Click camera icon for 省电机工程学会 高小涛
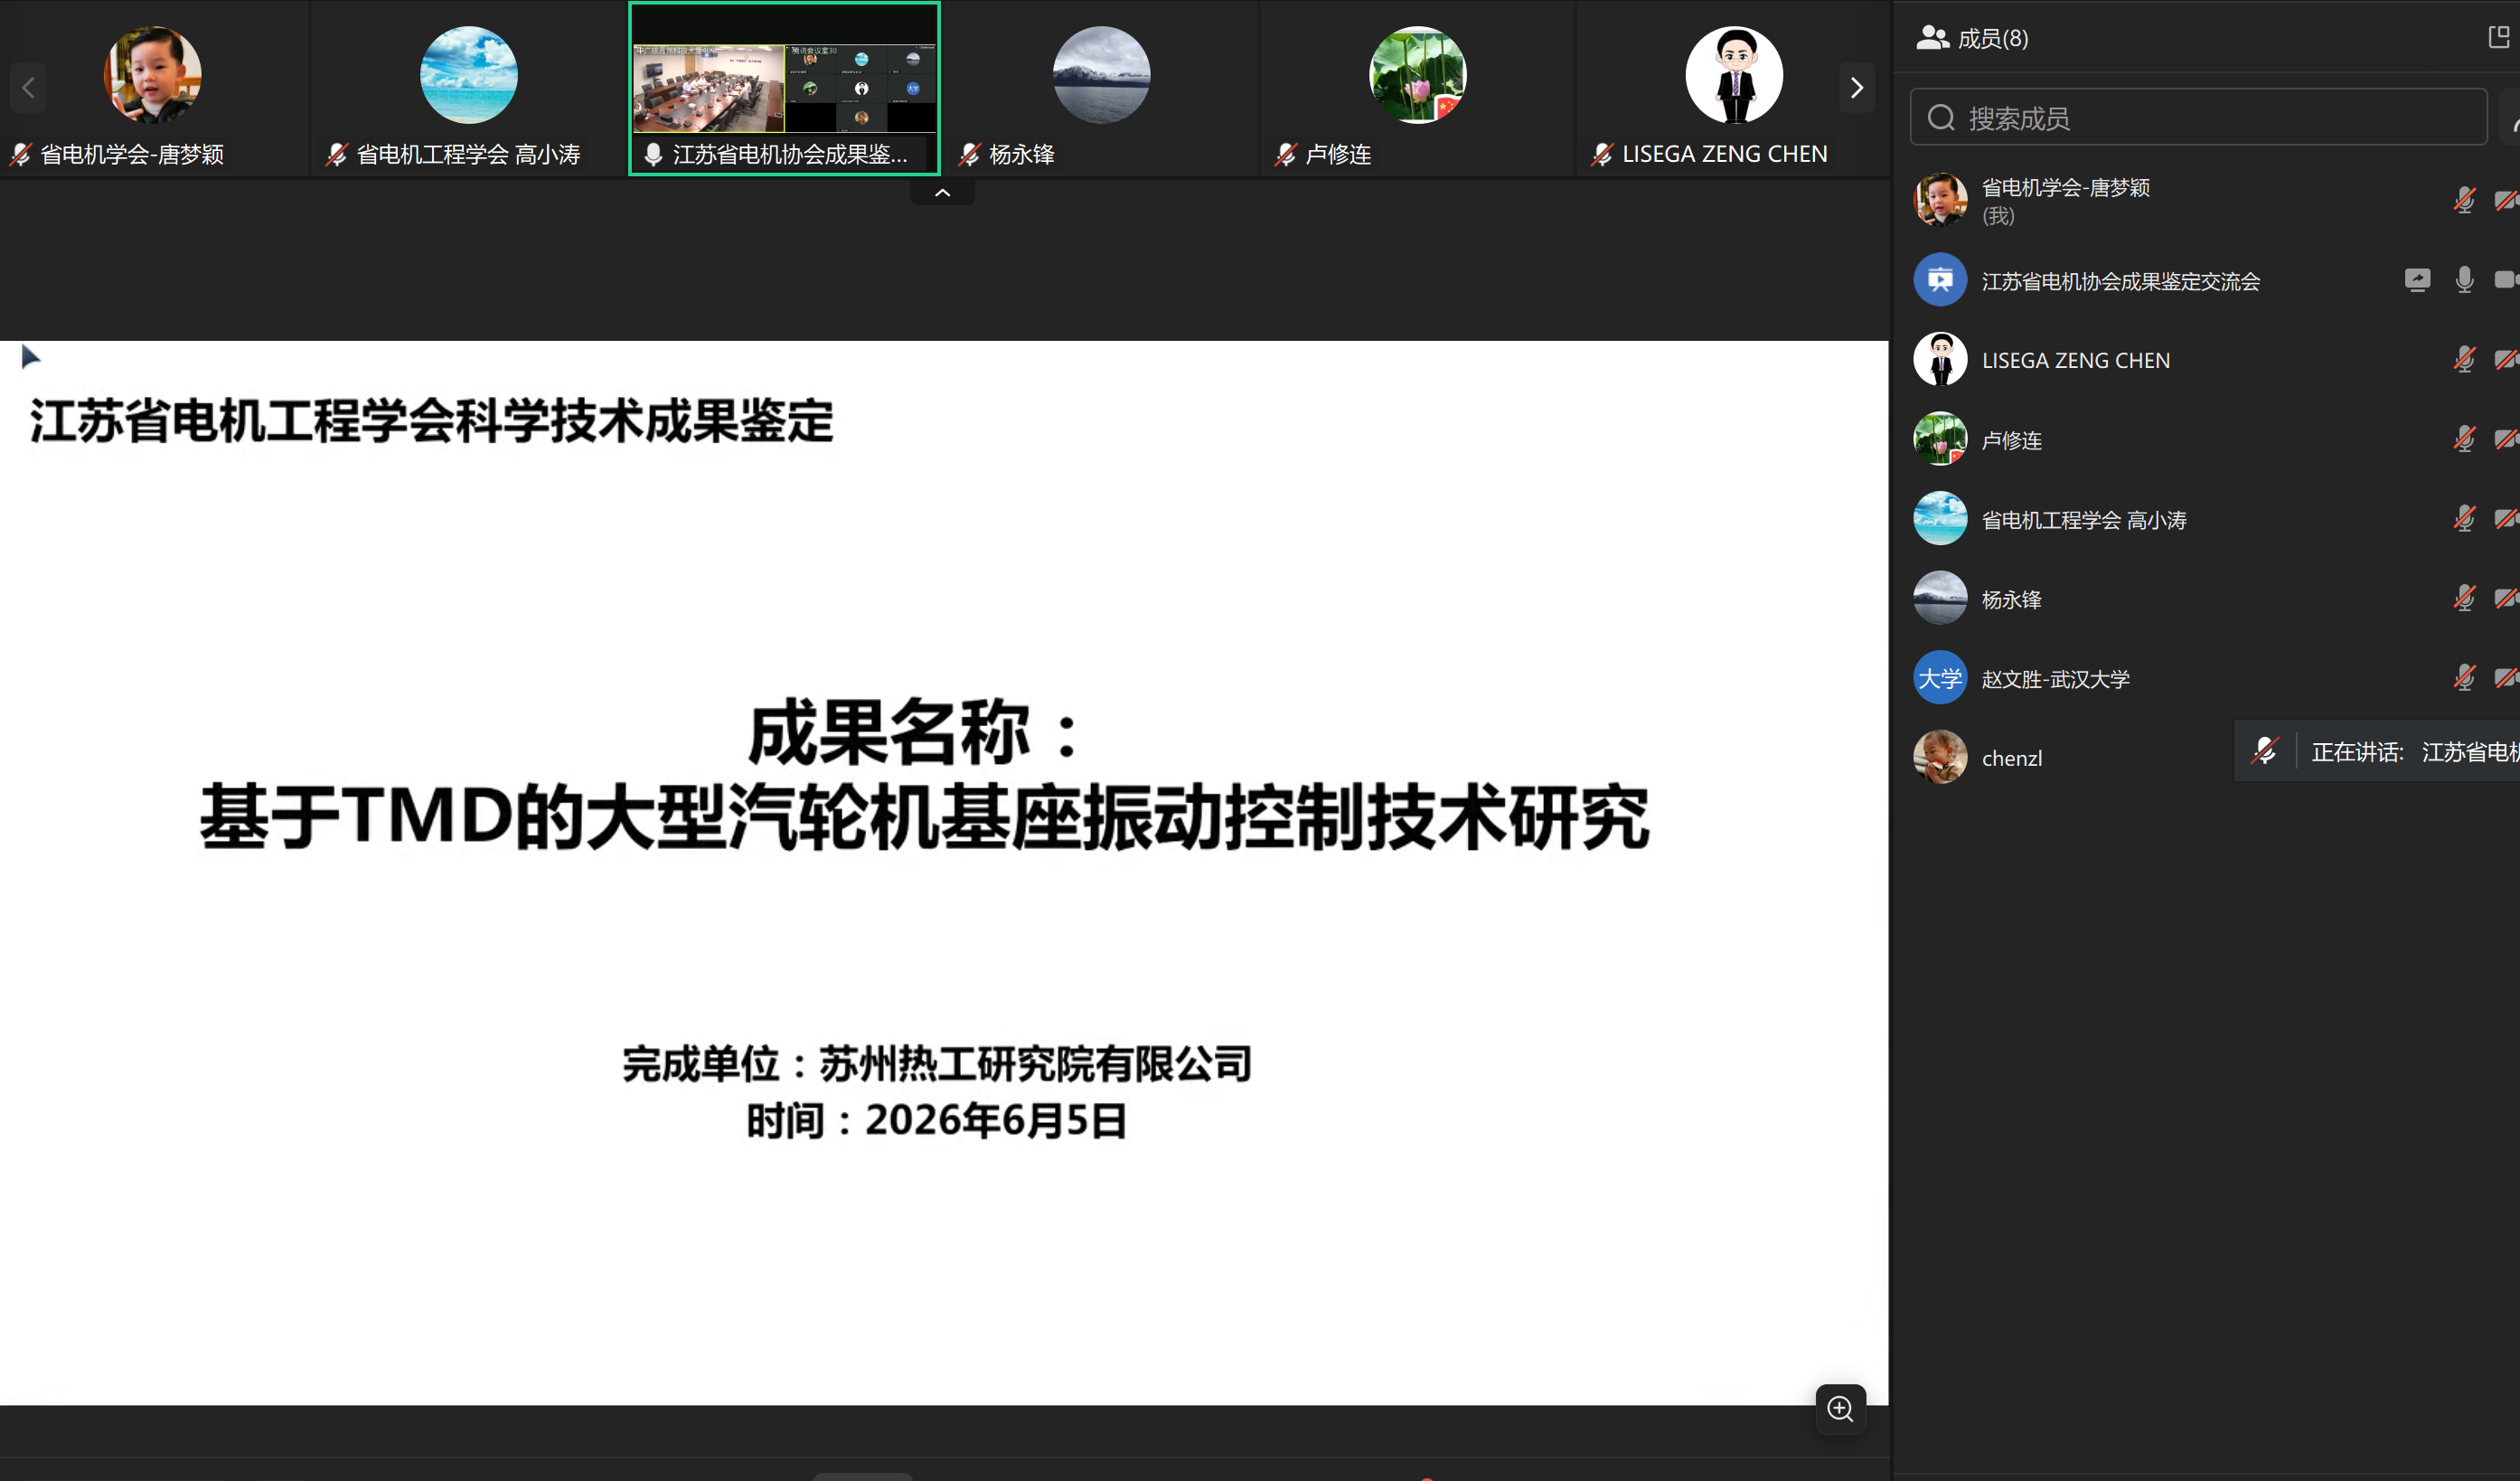 (2507, 518)
